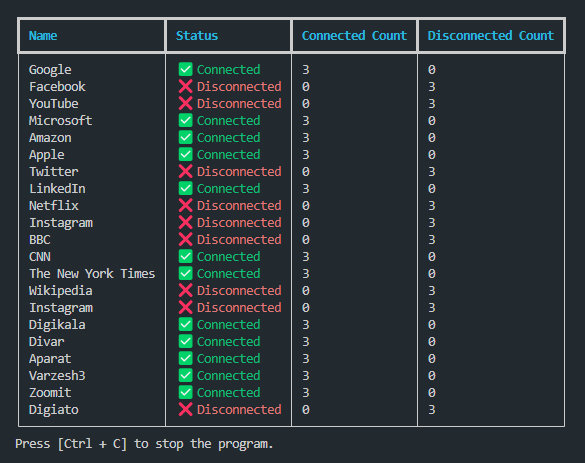Screen dimensions: 585x463
Task: Click the BBC name entry
Action: 40,240
